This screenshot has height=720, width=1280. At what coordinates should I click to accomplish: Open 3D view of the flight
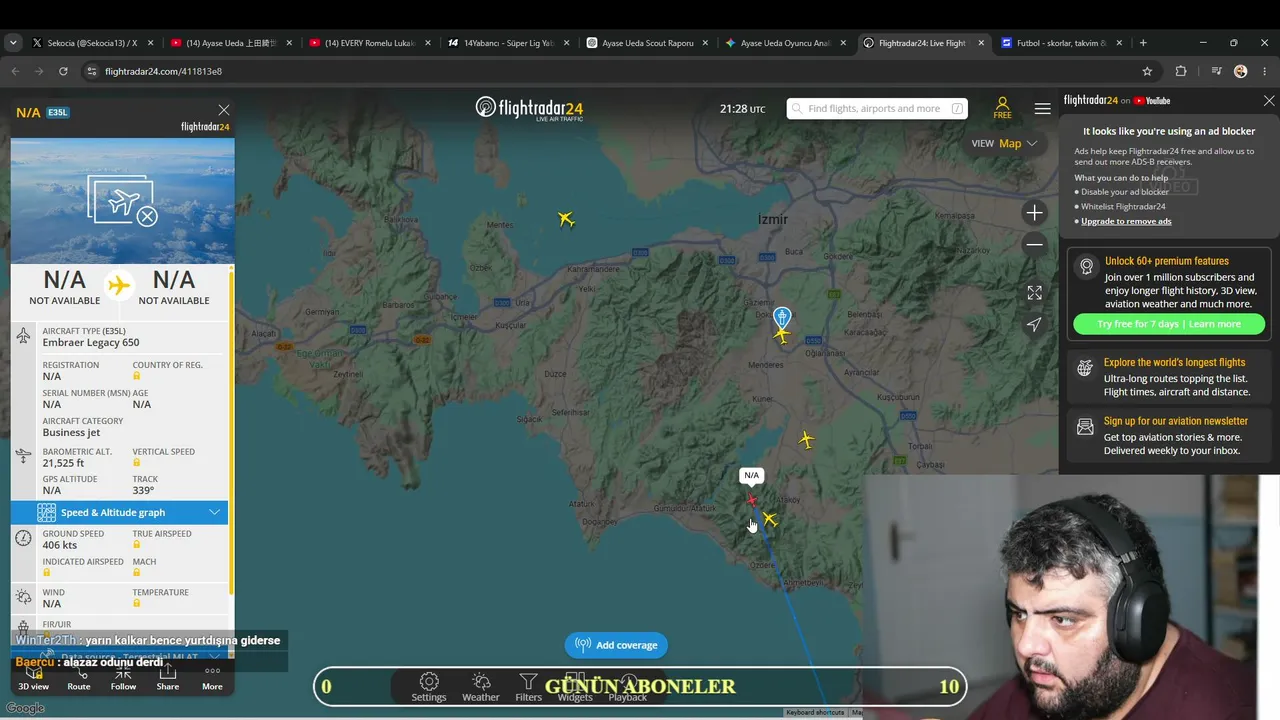pyautogui.click(x=33, y=678)
